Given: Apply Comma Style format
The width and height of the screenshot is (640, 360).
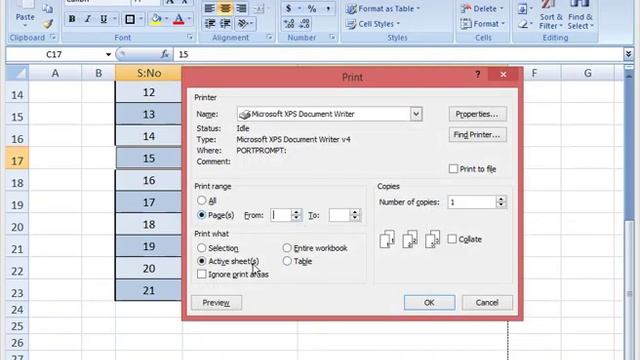Looking at the screenshot, I should click(x=328, y=8).
